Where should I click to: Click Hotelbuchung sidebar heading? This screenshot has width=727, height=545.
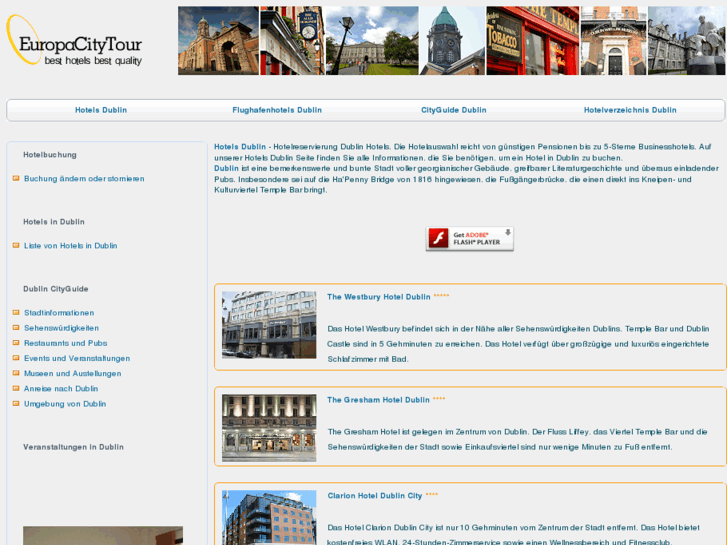click(50, 155)
